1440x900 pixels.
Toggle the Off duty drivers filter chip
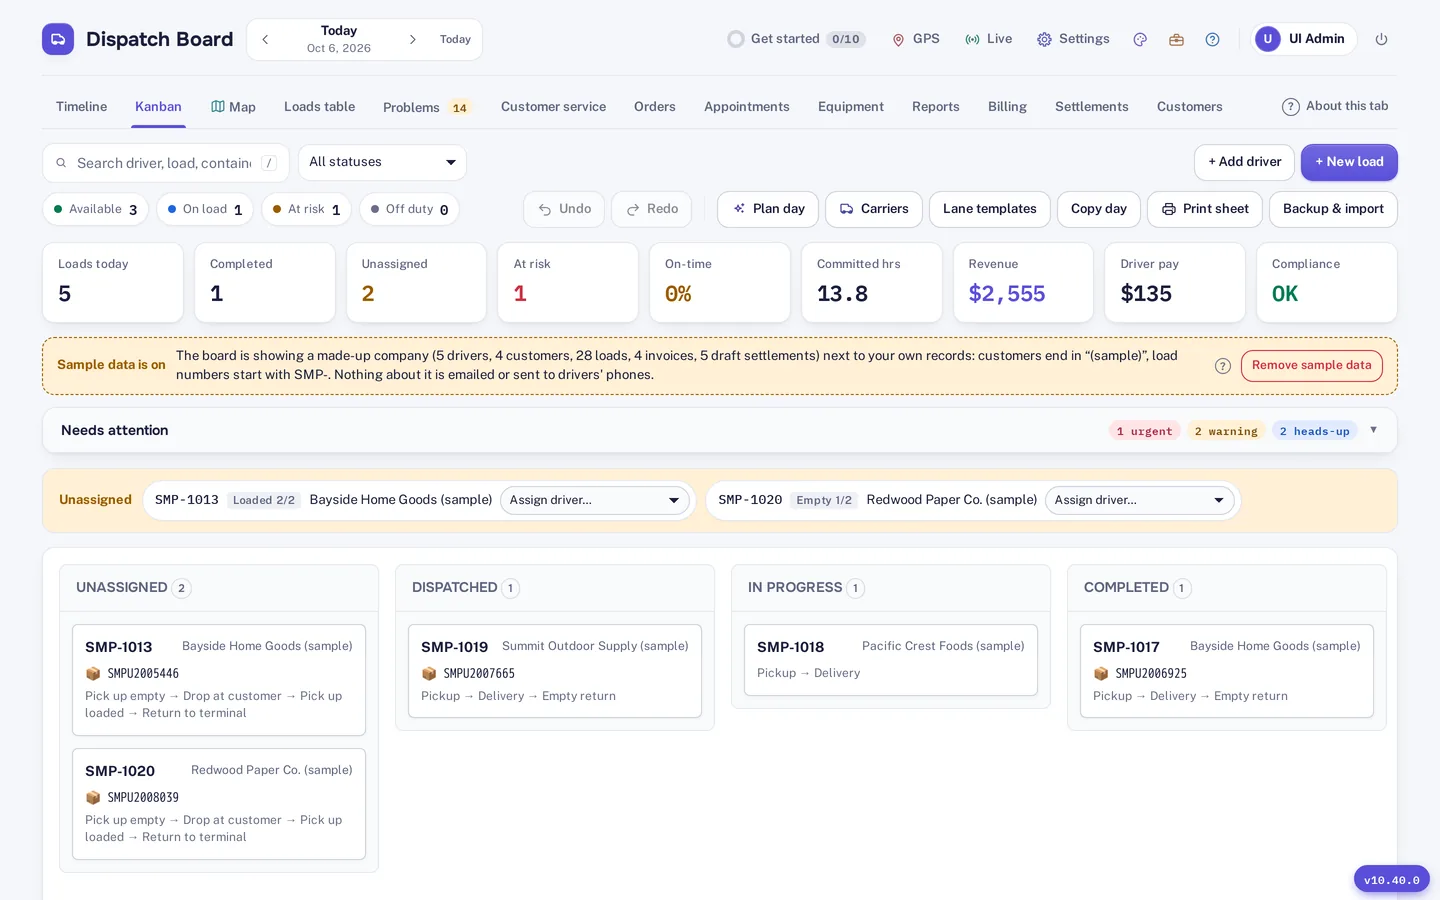pyautogui.click(x=409, y=209)
